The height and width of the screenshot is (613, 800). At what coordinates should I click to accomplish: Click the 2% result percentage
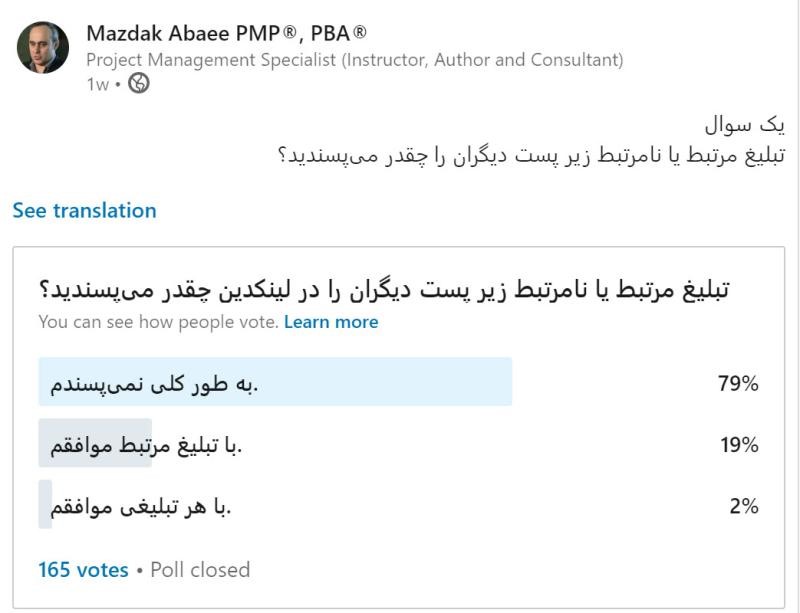[743, 507]
